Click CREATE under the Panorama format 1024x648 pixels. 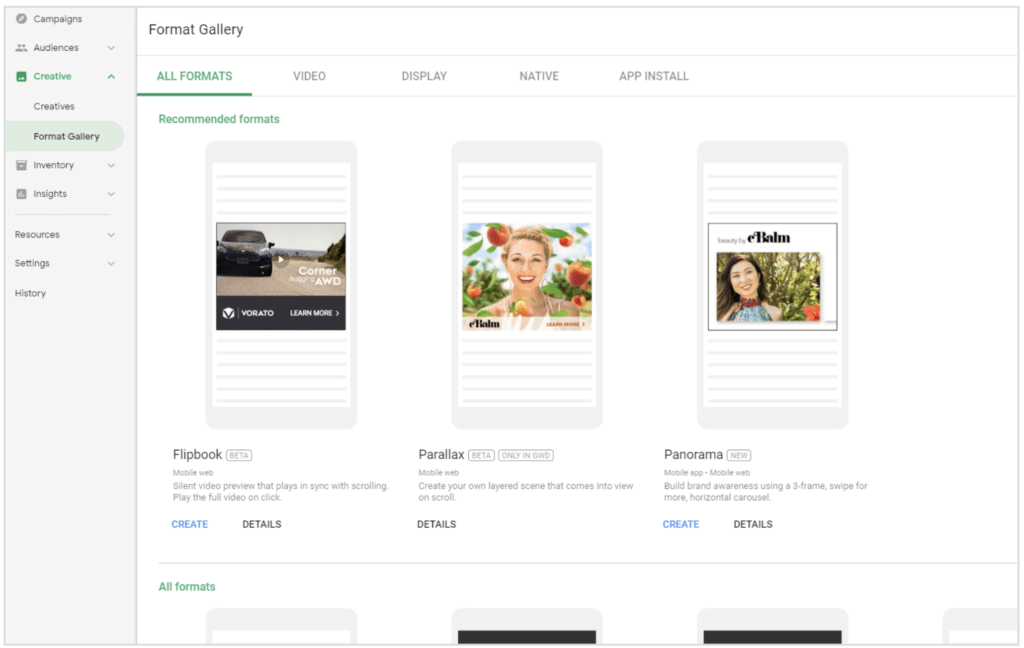pyautogui.click(x=681, y=523)
